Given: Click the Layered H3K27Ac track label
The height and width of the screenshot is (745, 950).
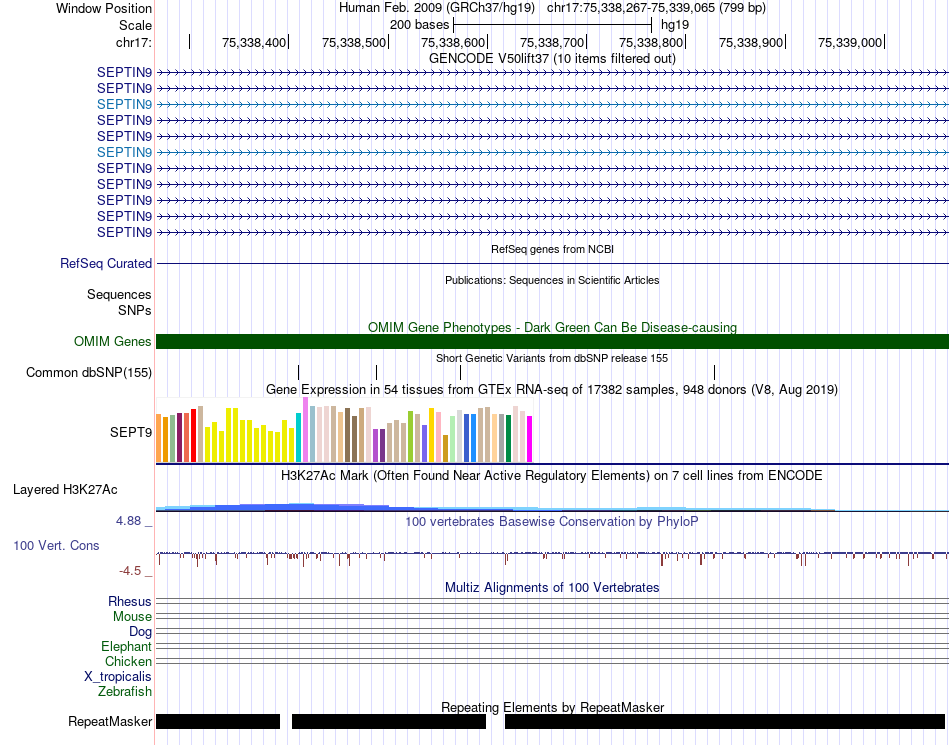Looking at the screenshot, I should (65, 489).
